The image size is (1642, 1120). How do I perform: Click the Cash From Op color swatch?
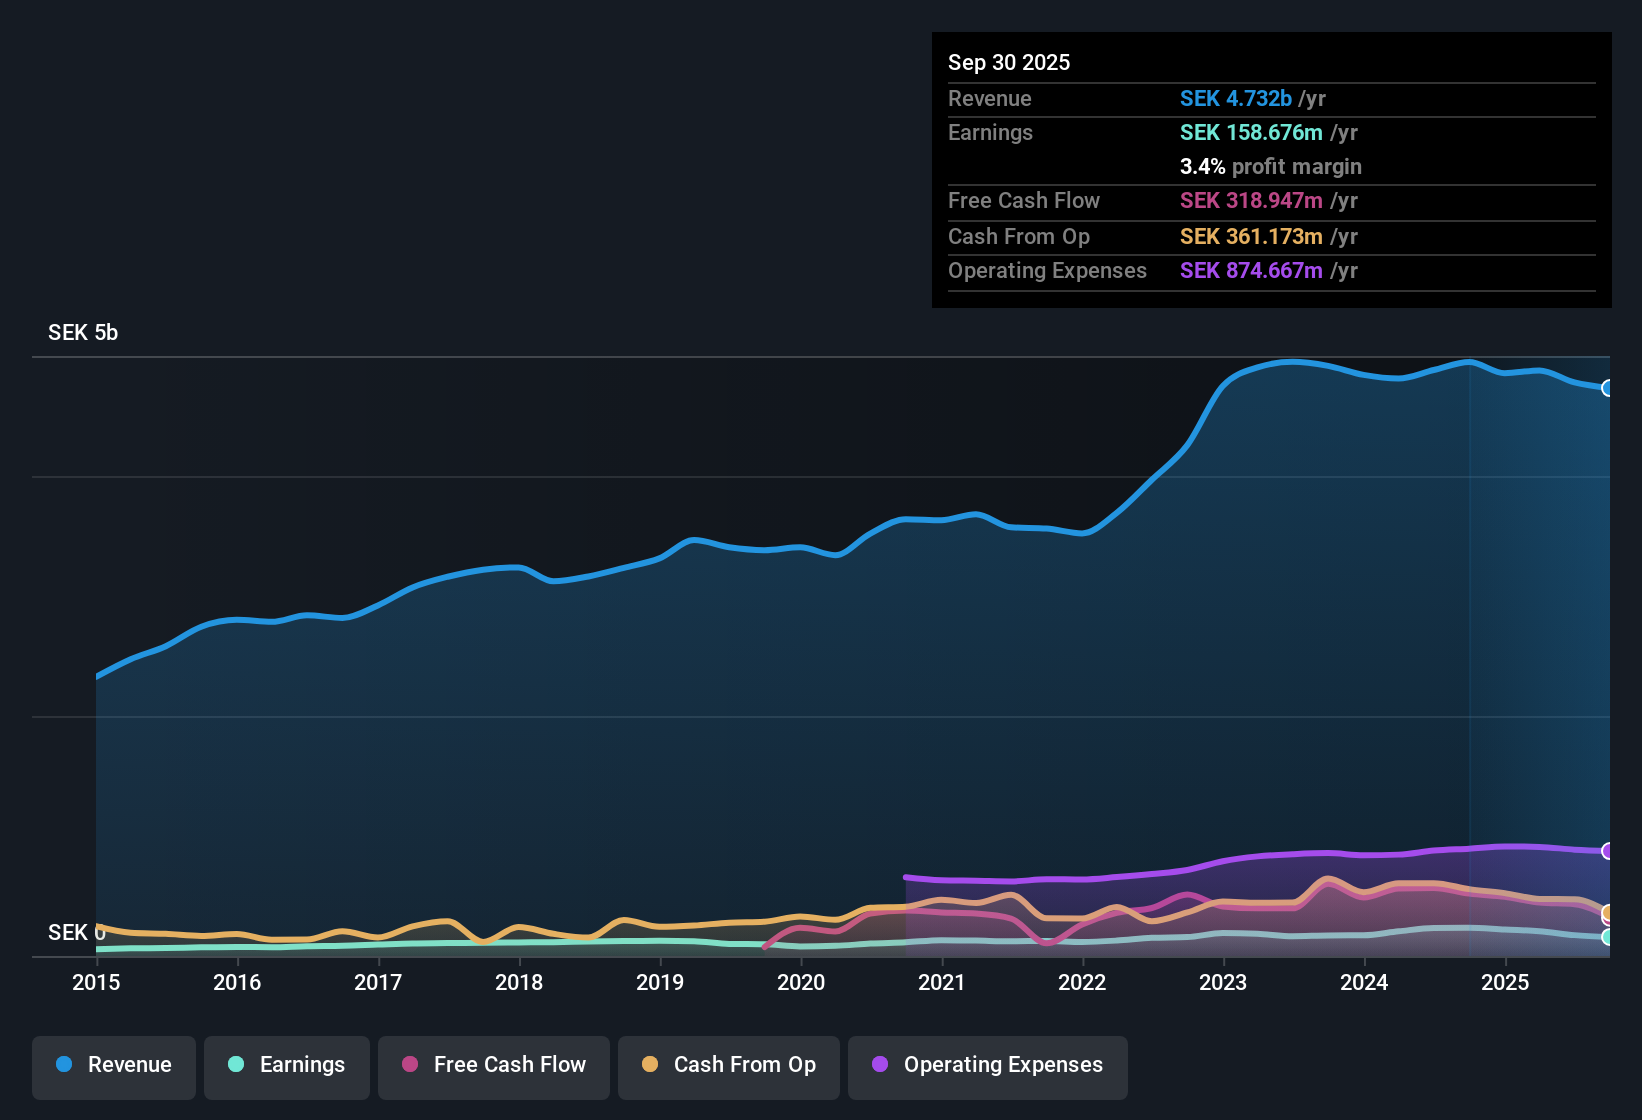pyautogui.click(x=650, y=1065)
